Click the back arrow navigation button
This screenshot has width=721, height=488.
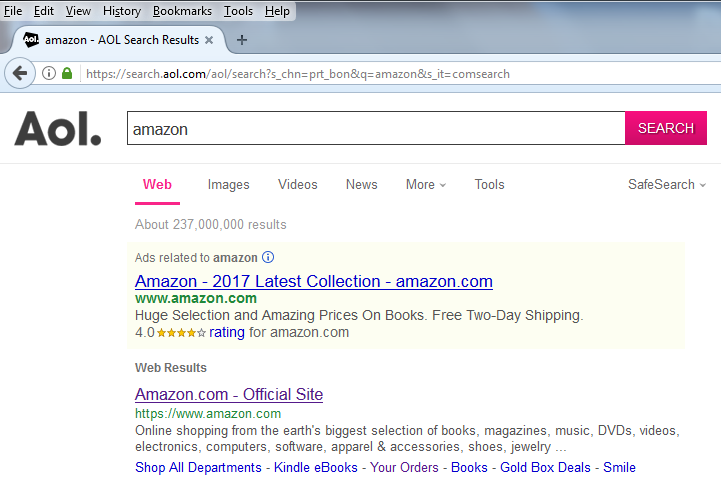[19, 73]
